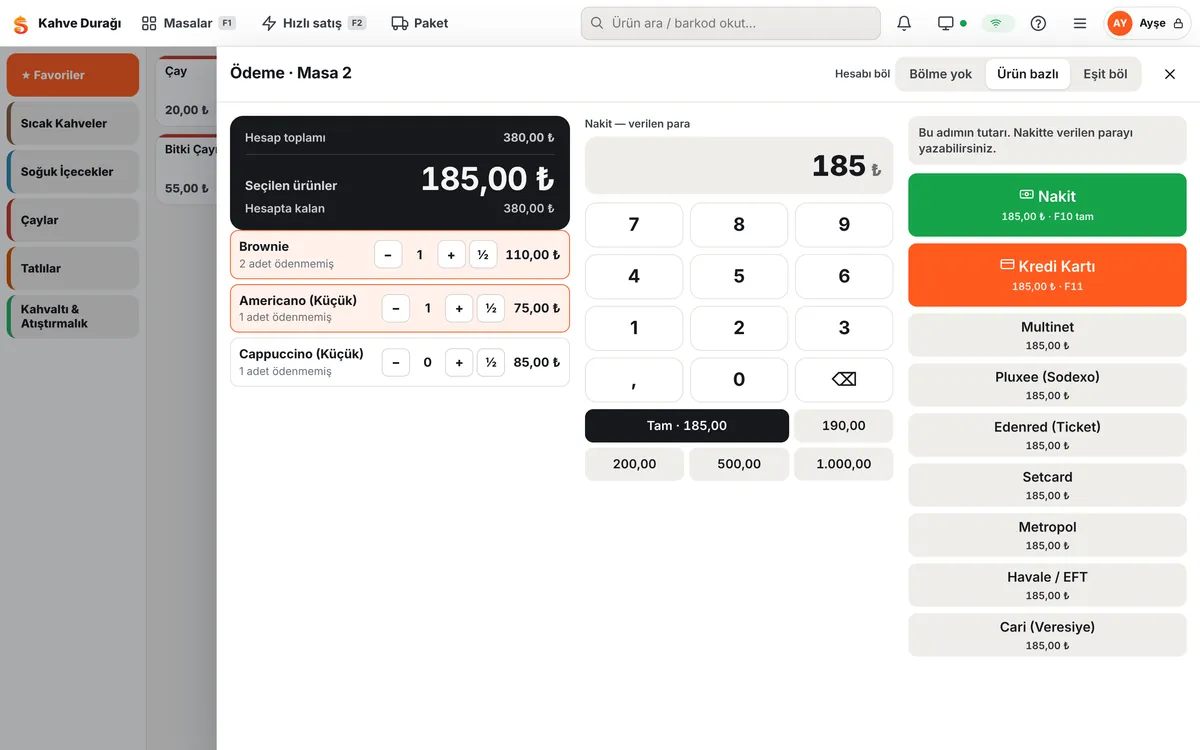1200x750 pixels.
Task: Set half portion for Brownie
Action: click(483, 255)
